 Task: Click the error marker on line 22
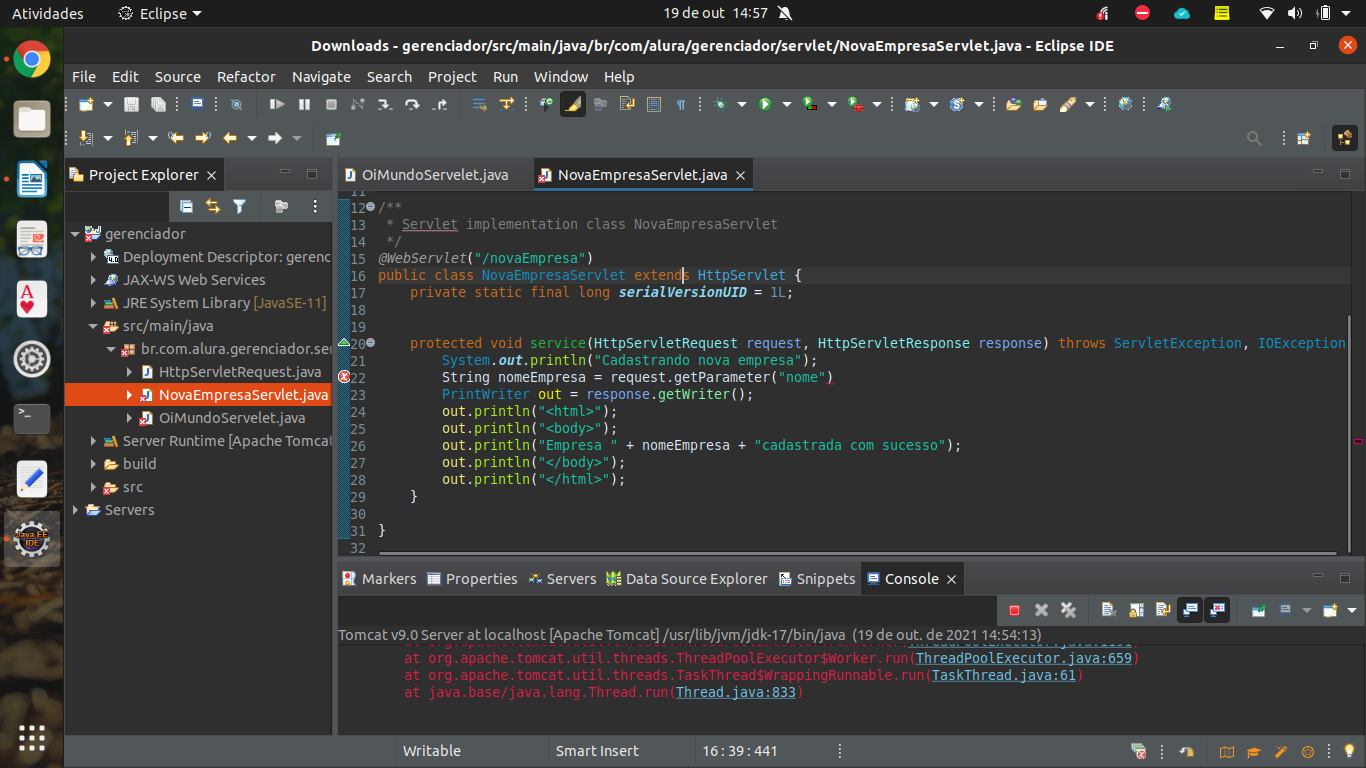tap(345, 377)
